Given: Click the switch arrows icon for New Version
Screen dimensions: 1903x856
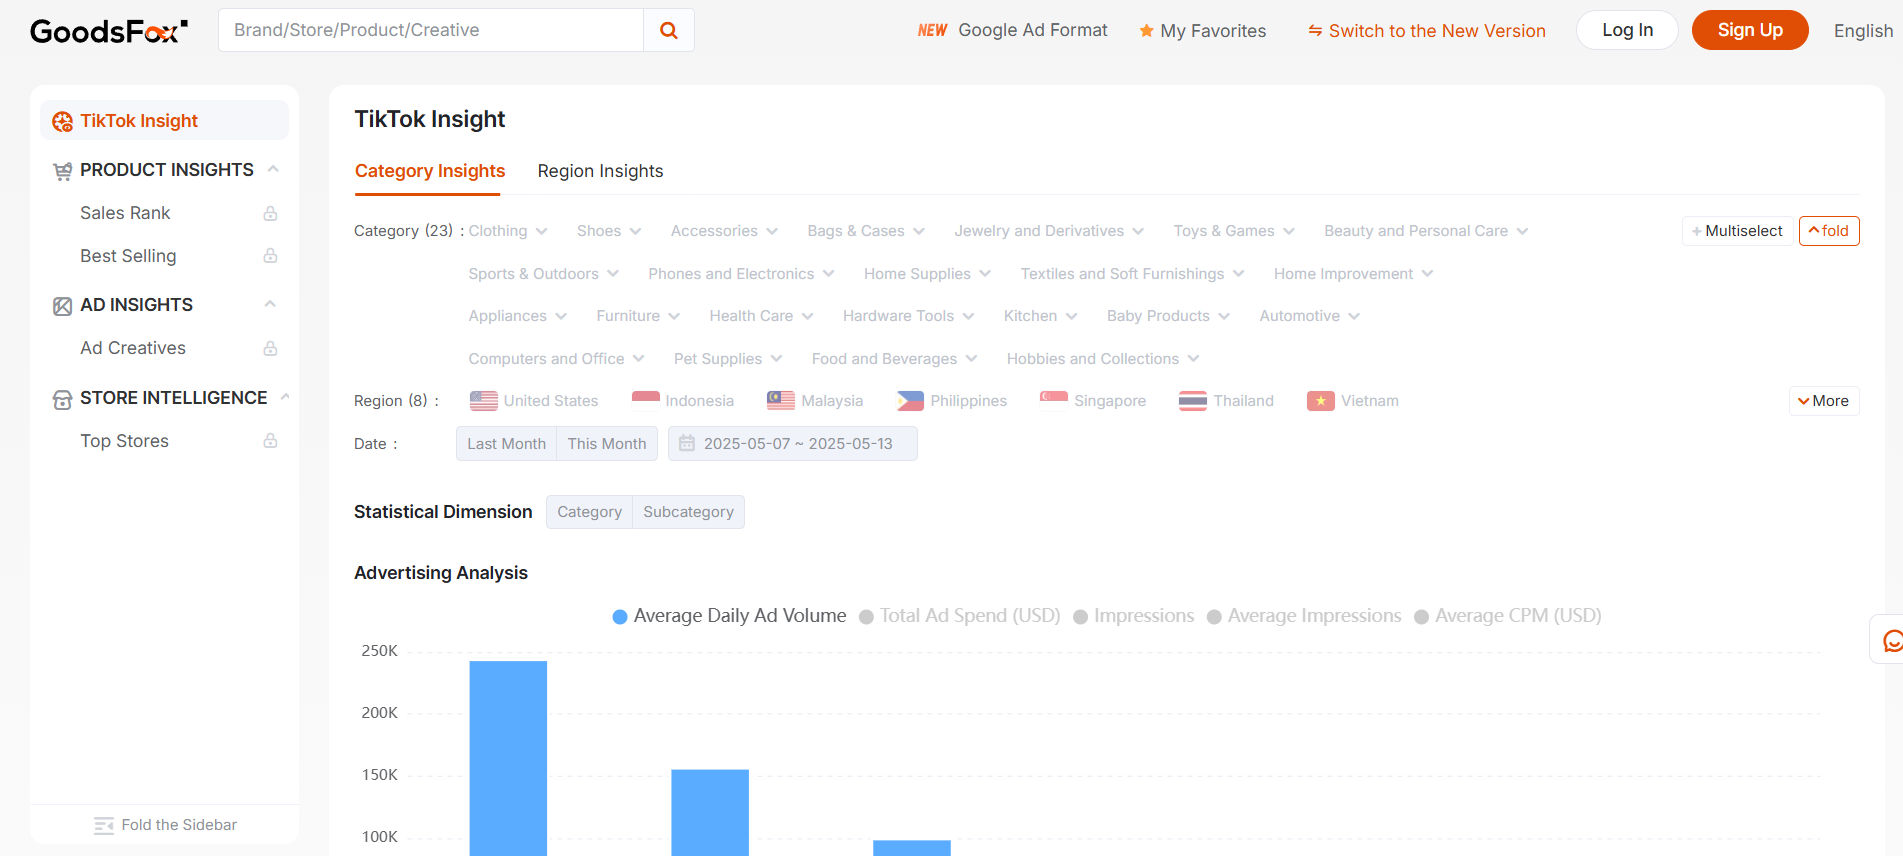Looking at the screenshot, I should [1315, 31].
